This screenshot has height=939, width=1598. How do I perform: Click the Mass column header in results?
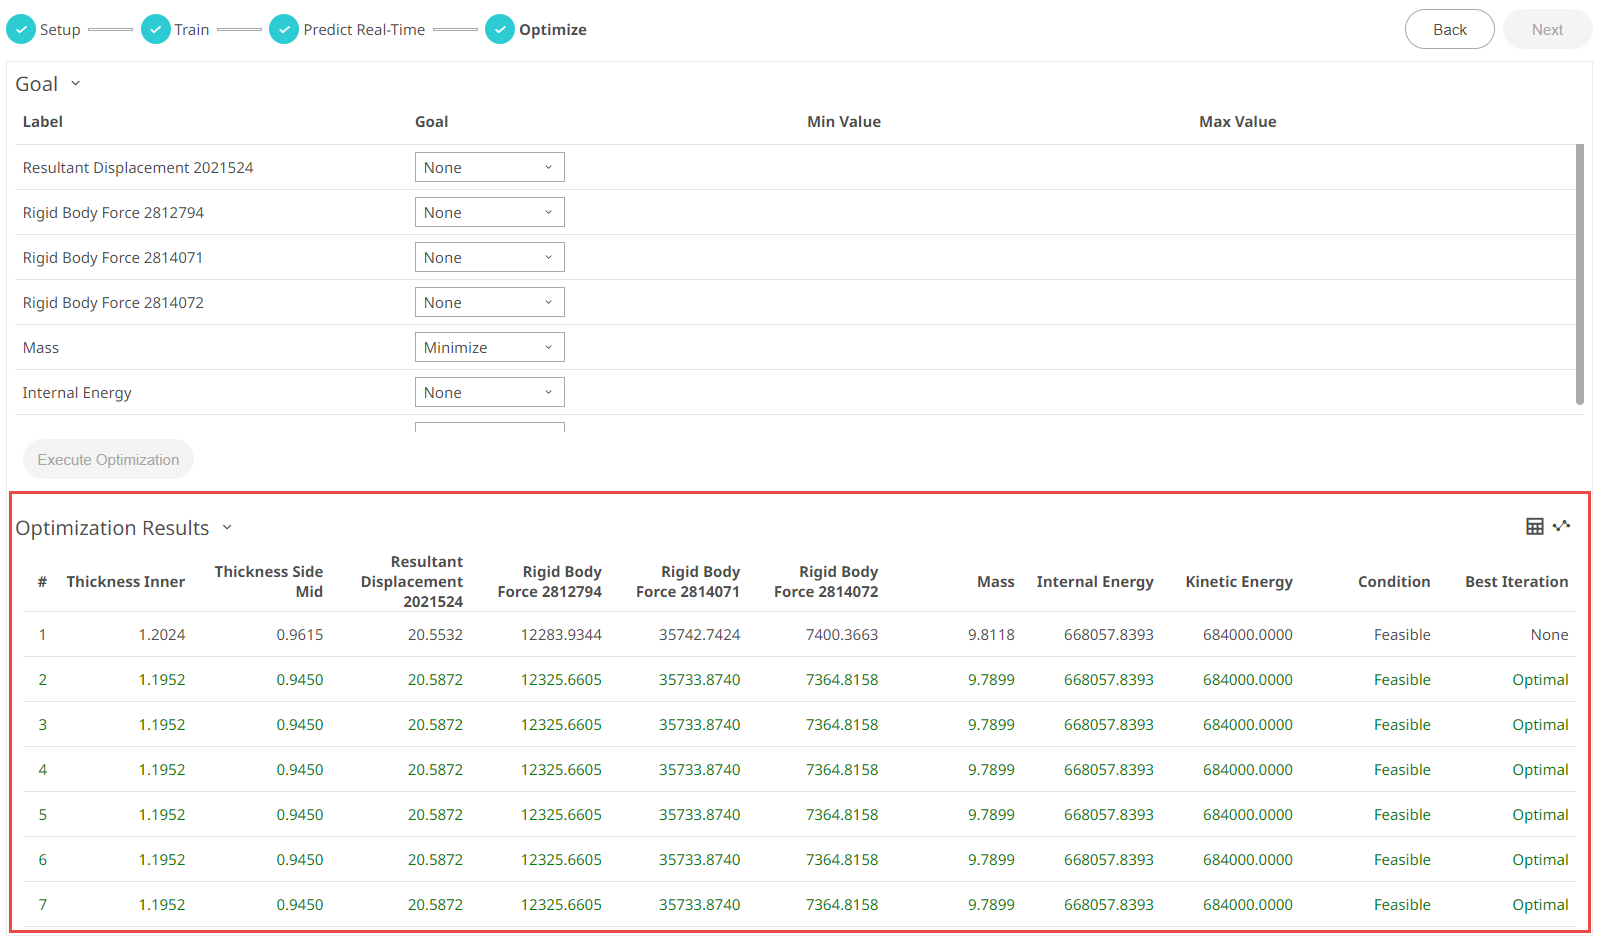[x=995, y=582]
